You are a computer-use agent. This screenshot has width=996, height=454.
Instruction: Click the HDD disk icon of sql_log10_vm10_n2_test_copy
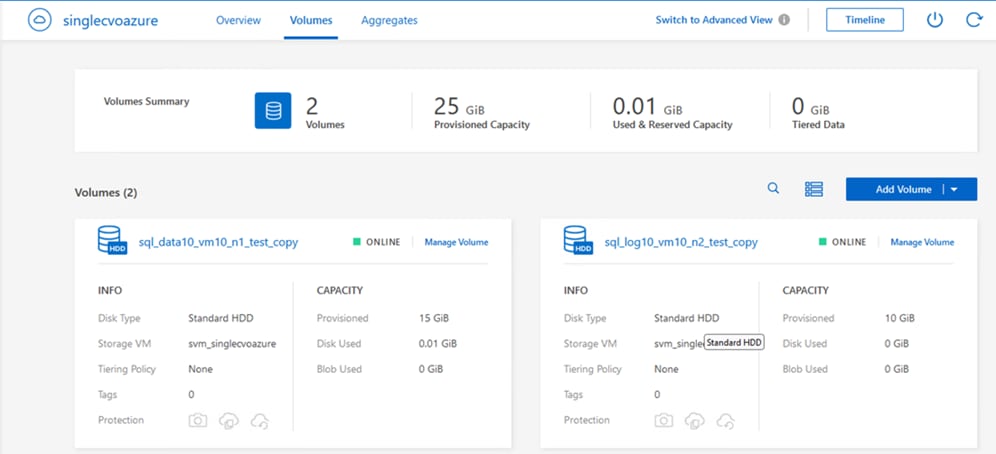click(x=579, y=240)
